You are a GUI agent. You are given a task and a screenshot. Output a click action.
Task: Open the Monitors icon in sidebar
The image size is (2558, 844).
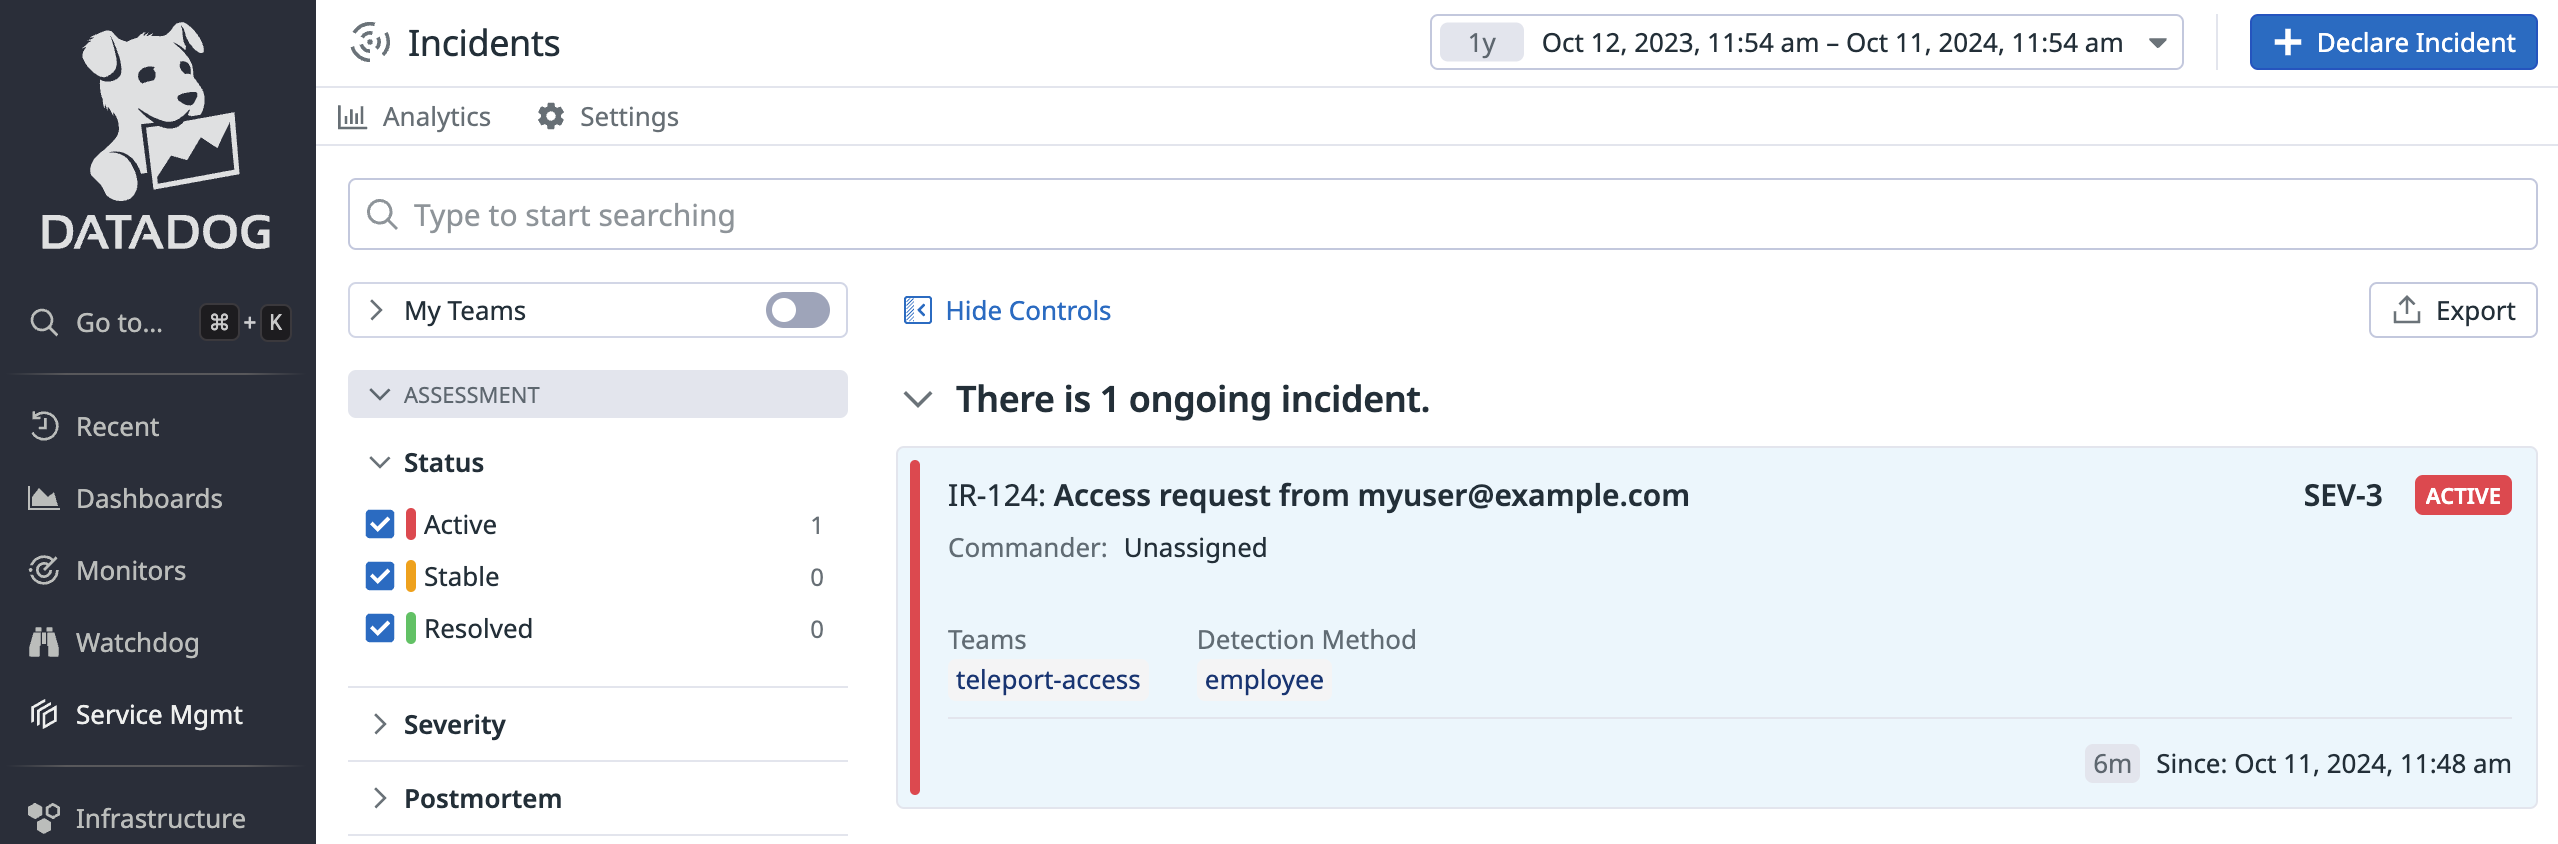point(44,570)
